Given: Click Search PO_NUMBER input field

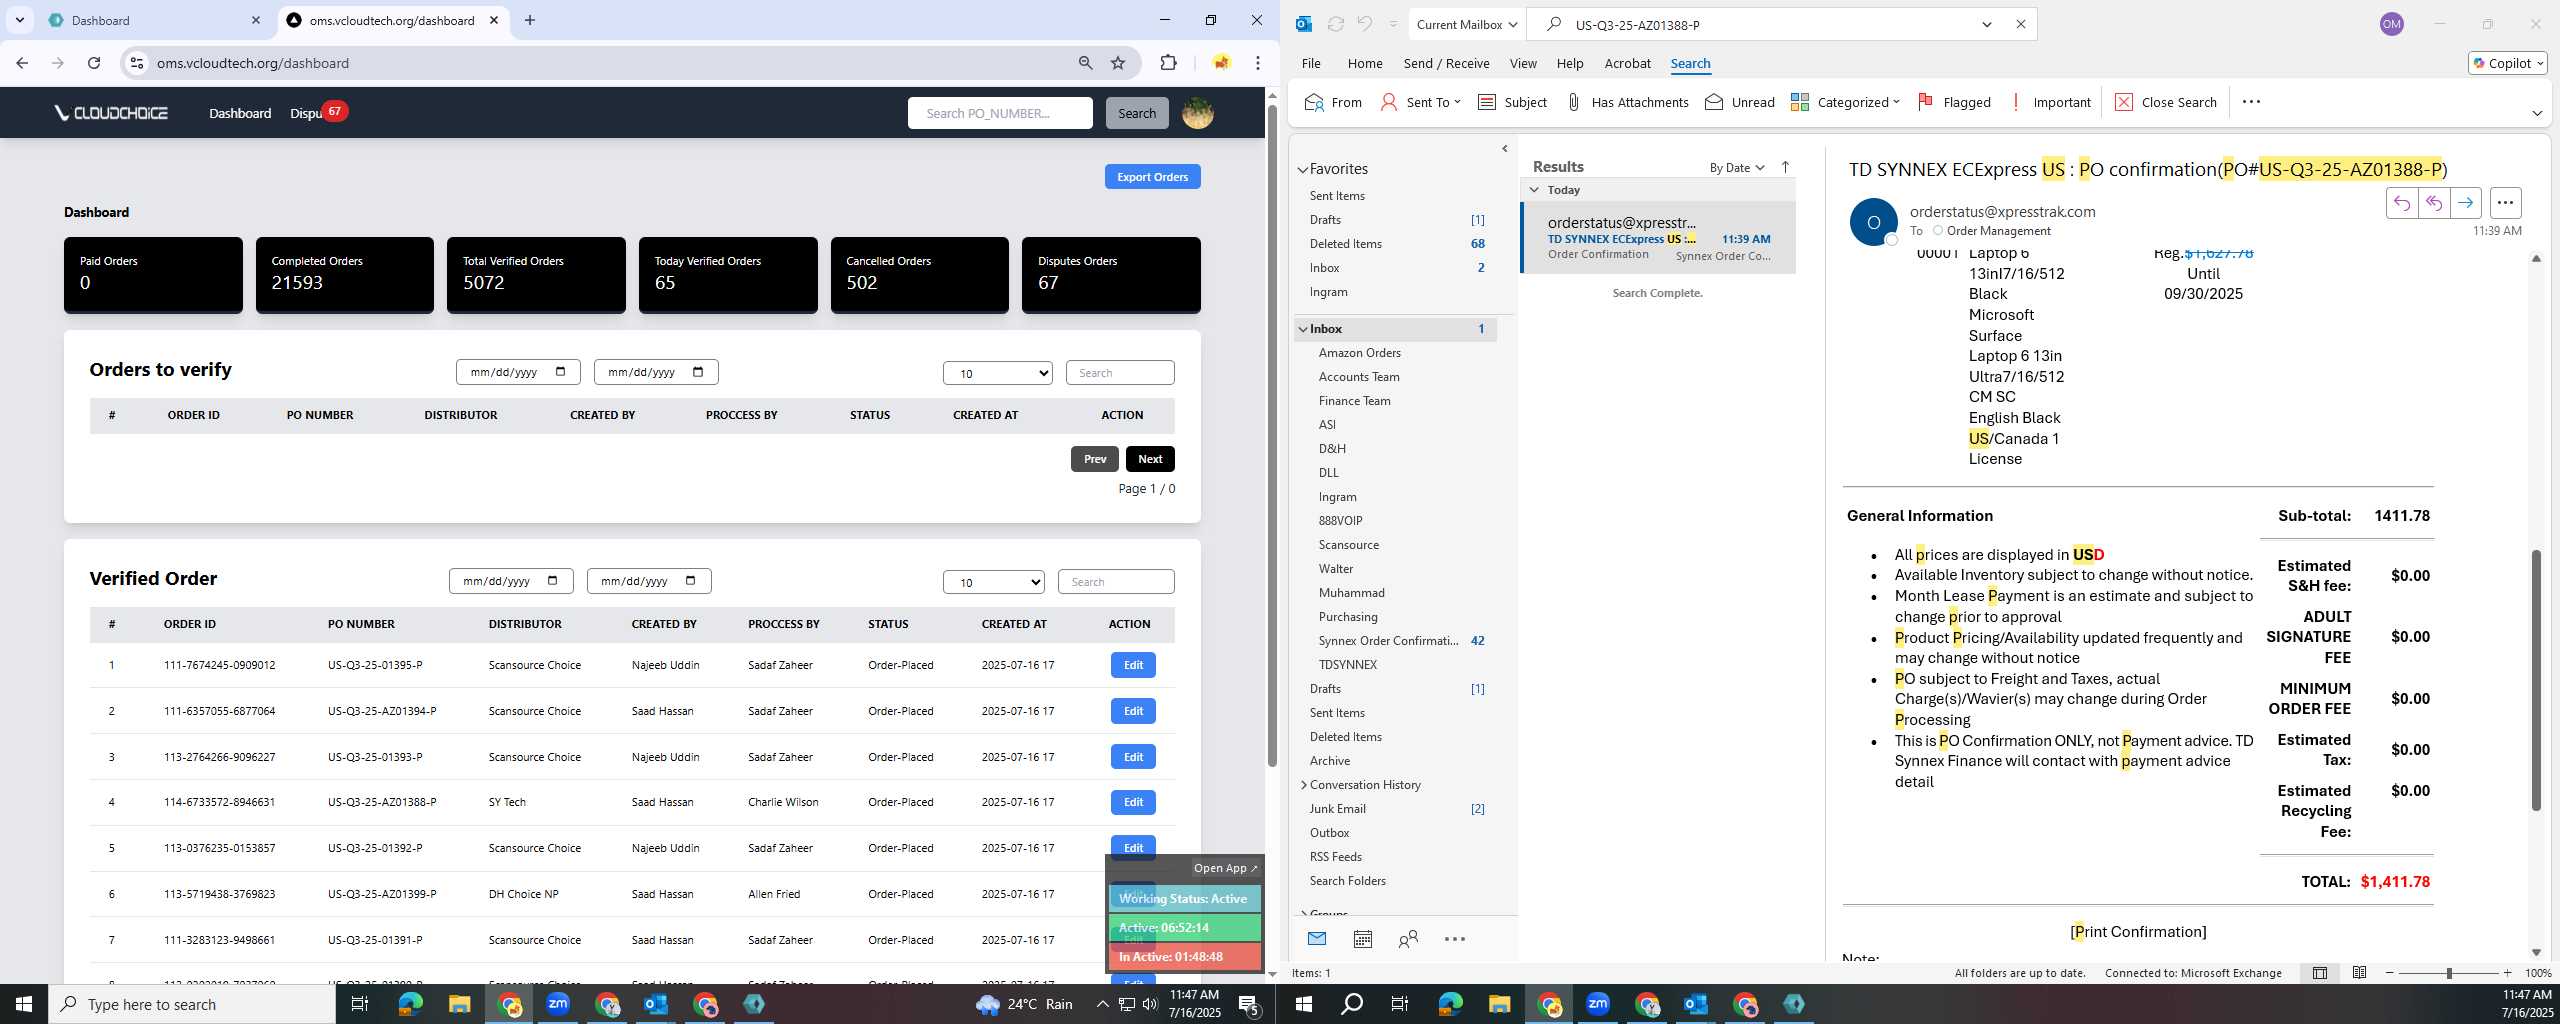Looking at the screenshot, I should pos(1000,113).
